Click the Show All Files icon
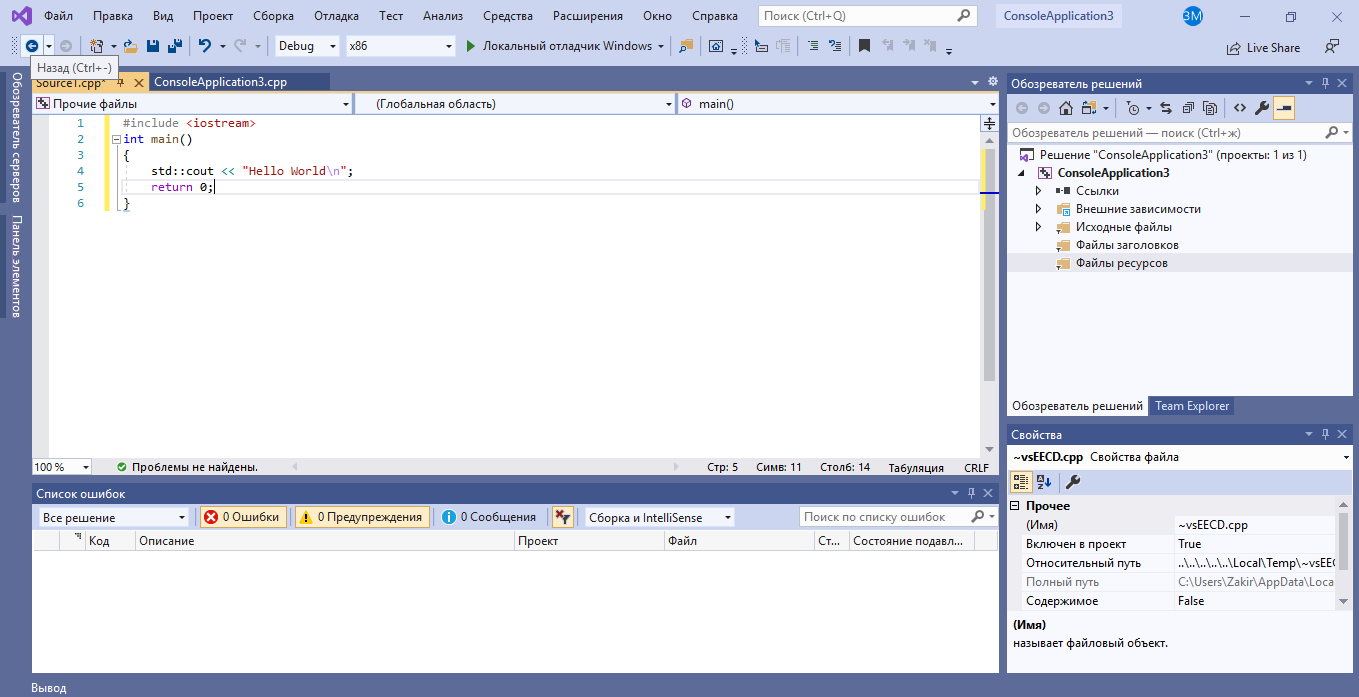 tap(1210, 108)
